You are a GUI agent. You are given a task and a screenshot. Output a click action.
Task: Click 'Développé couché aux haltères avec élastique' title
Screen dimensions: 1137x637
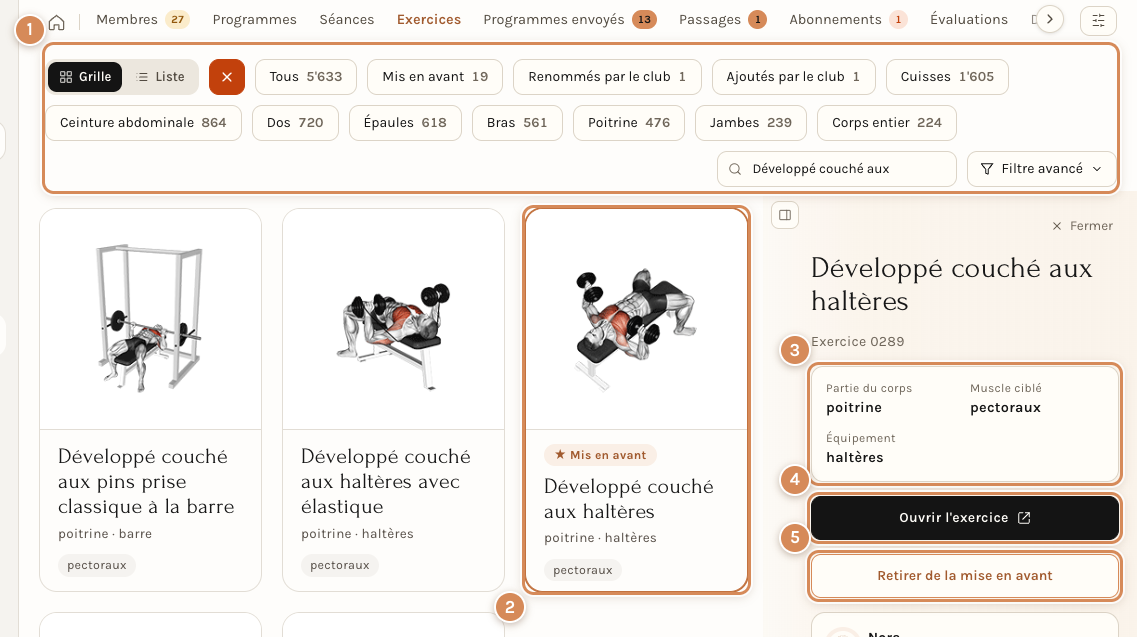tap(386, 482)
